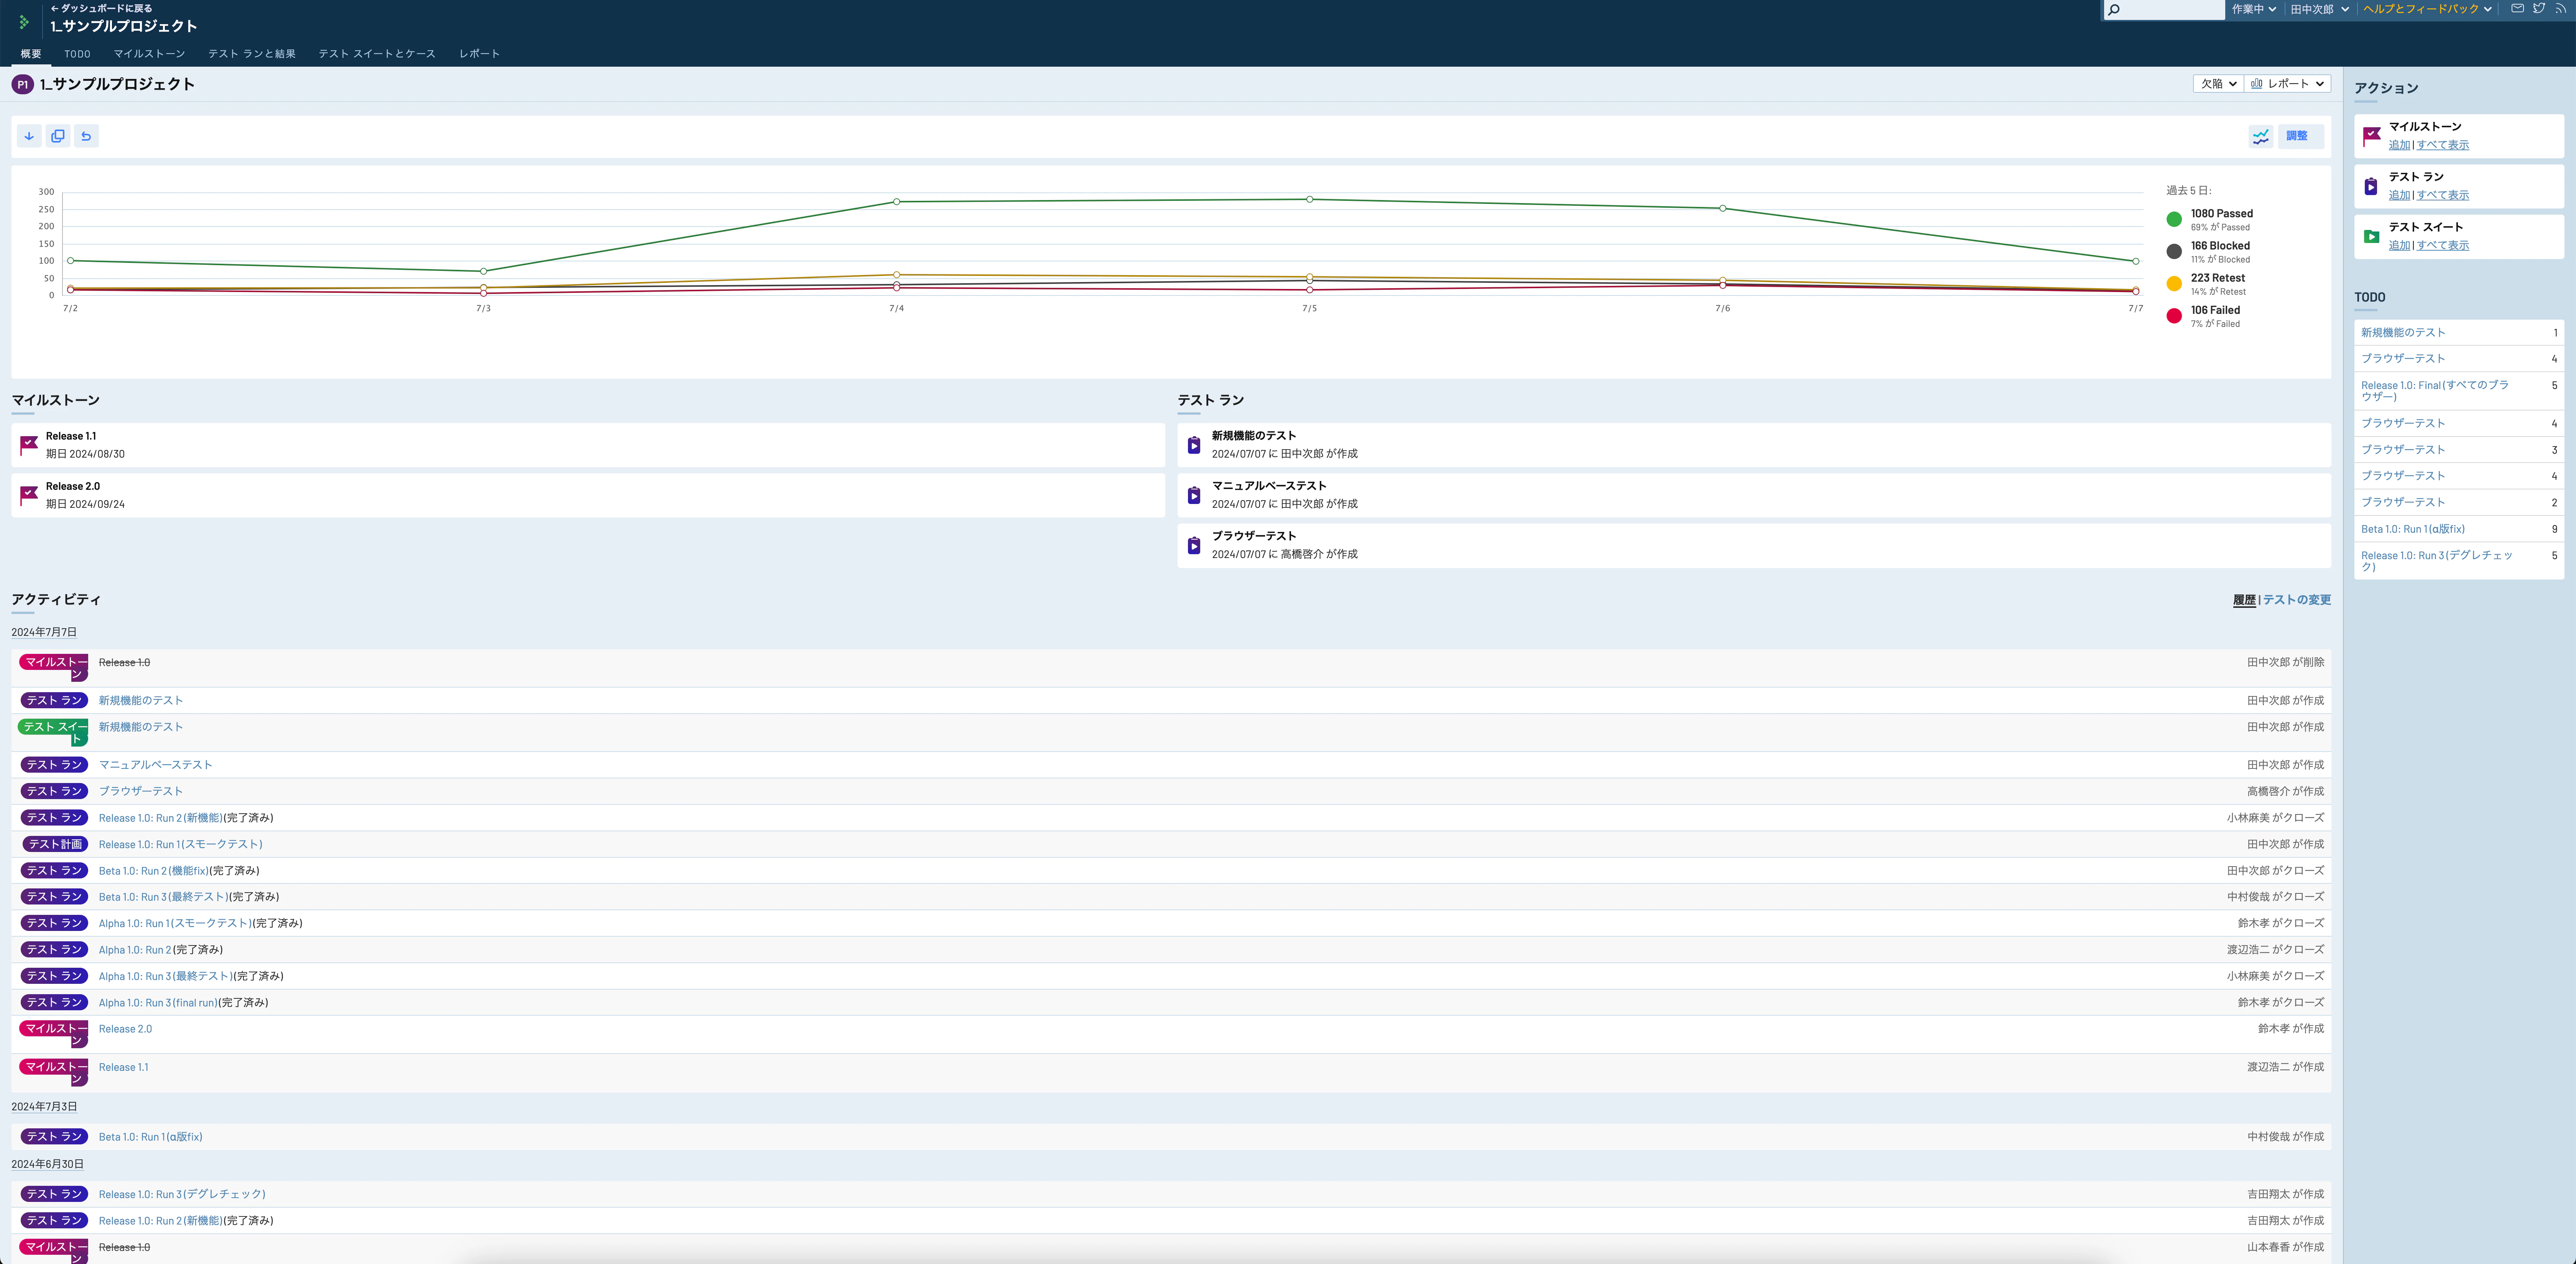Click the dark Blocked legend dot
The image size is (2576, 1264).
pos(2174,251)
